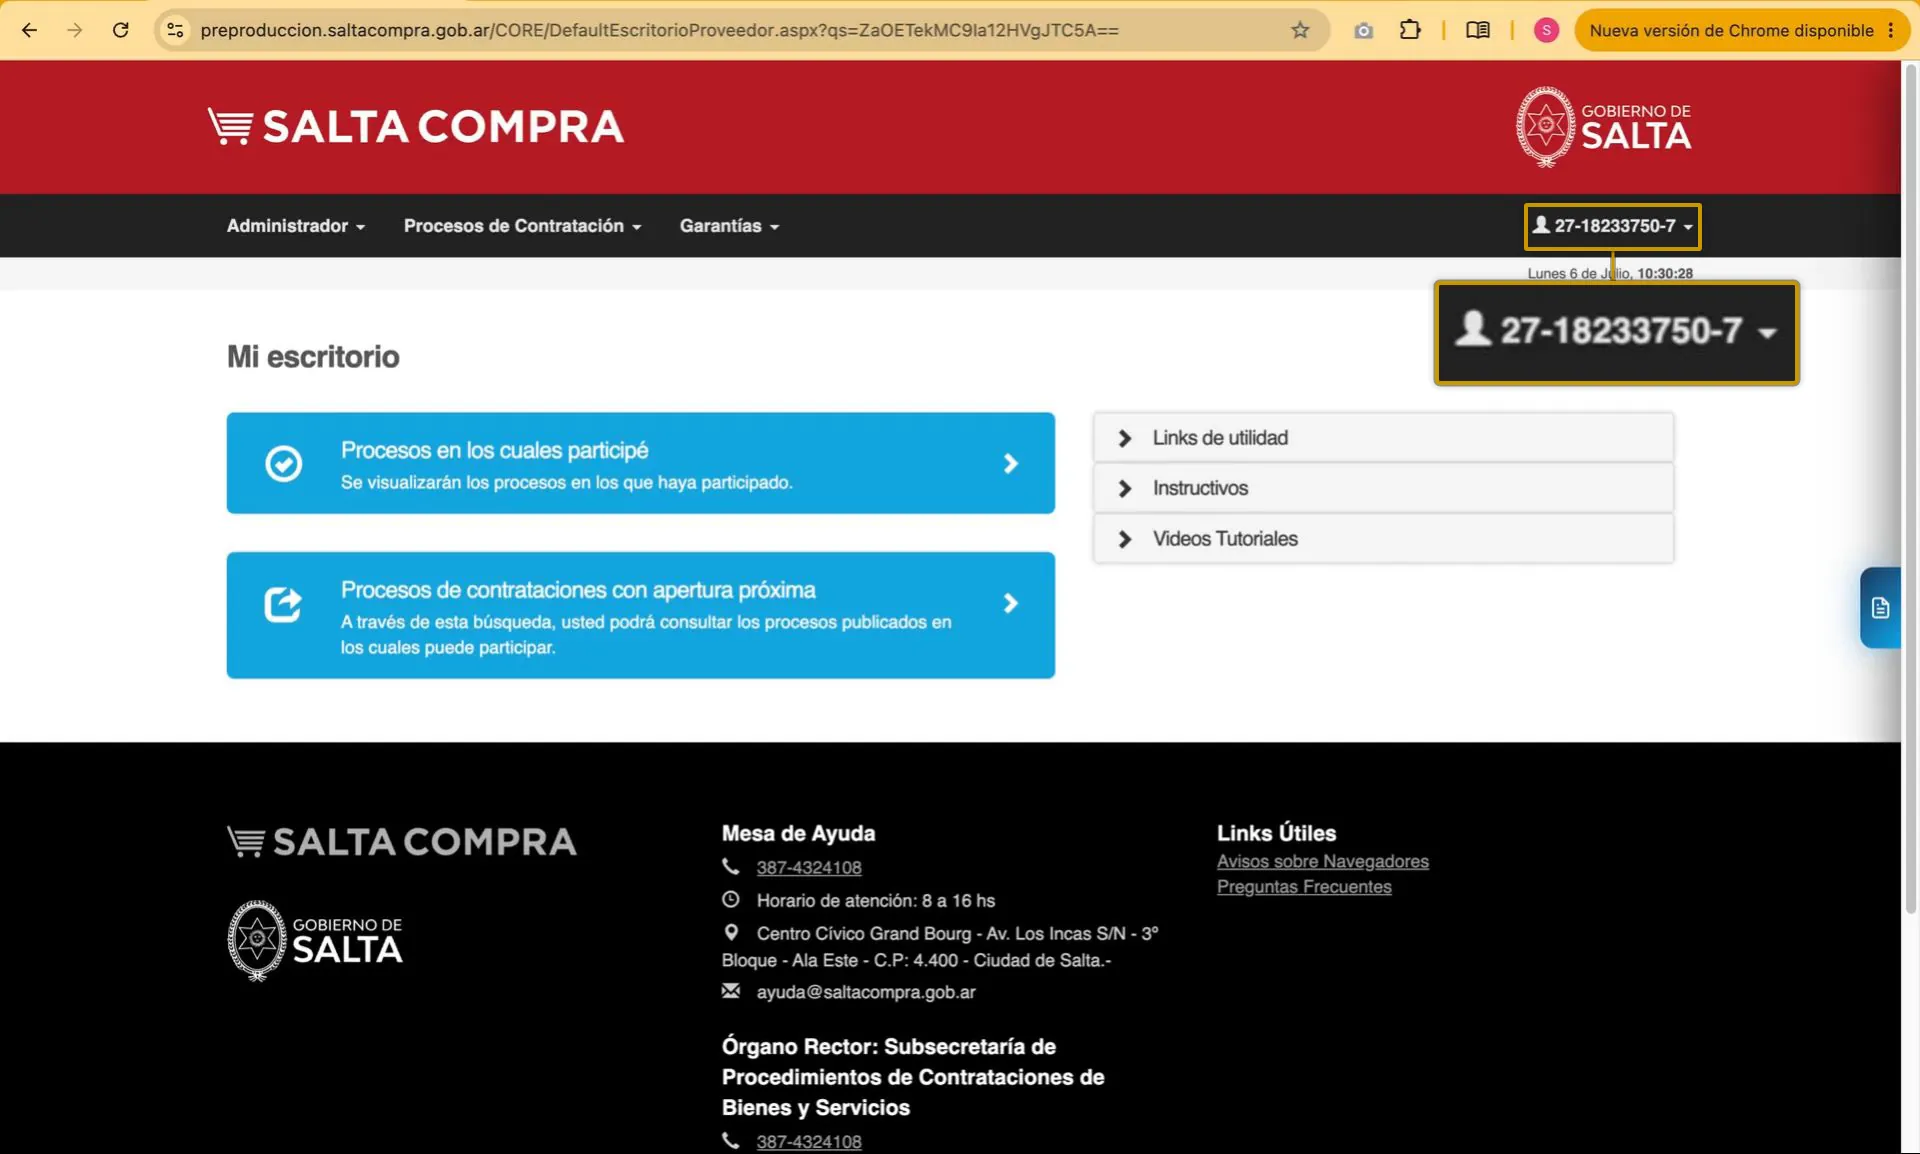Click the checkmark icon on participated processes card
This screenshot has height=1154, width=1920.
[x=283, y=463]
